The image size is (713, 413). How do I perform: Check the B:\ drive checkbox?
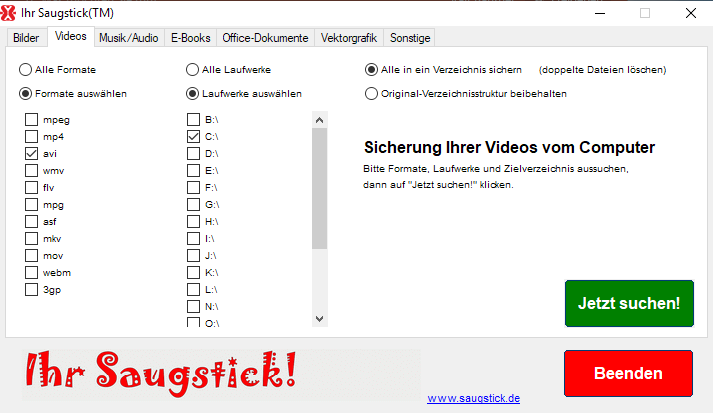point(194,120)
